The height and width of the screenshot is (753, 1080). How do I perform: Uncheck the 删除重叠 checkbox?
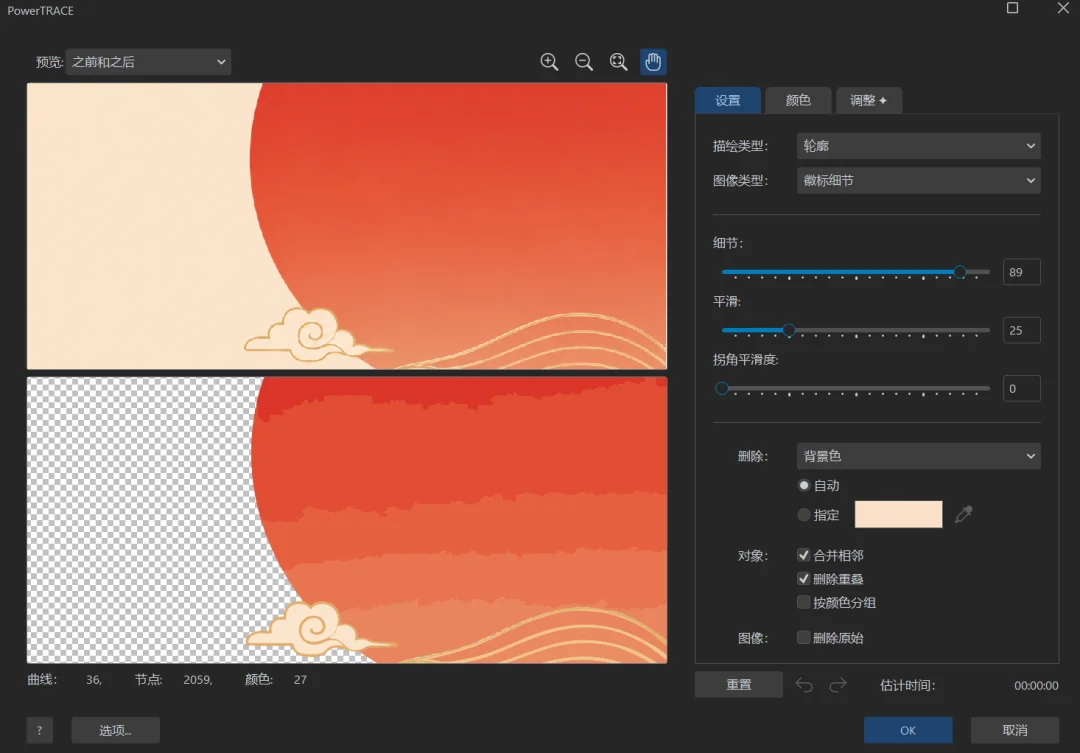pyautogui.click(x=803, y=579)
